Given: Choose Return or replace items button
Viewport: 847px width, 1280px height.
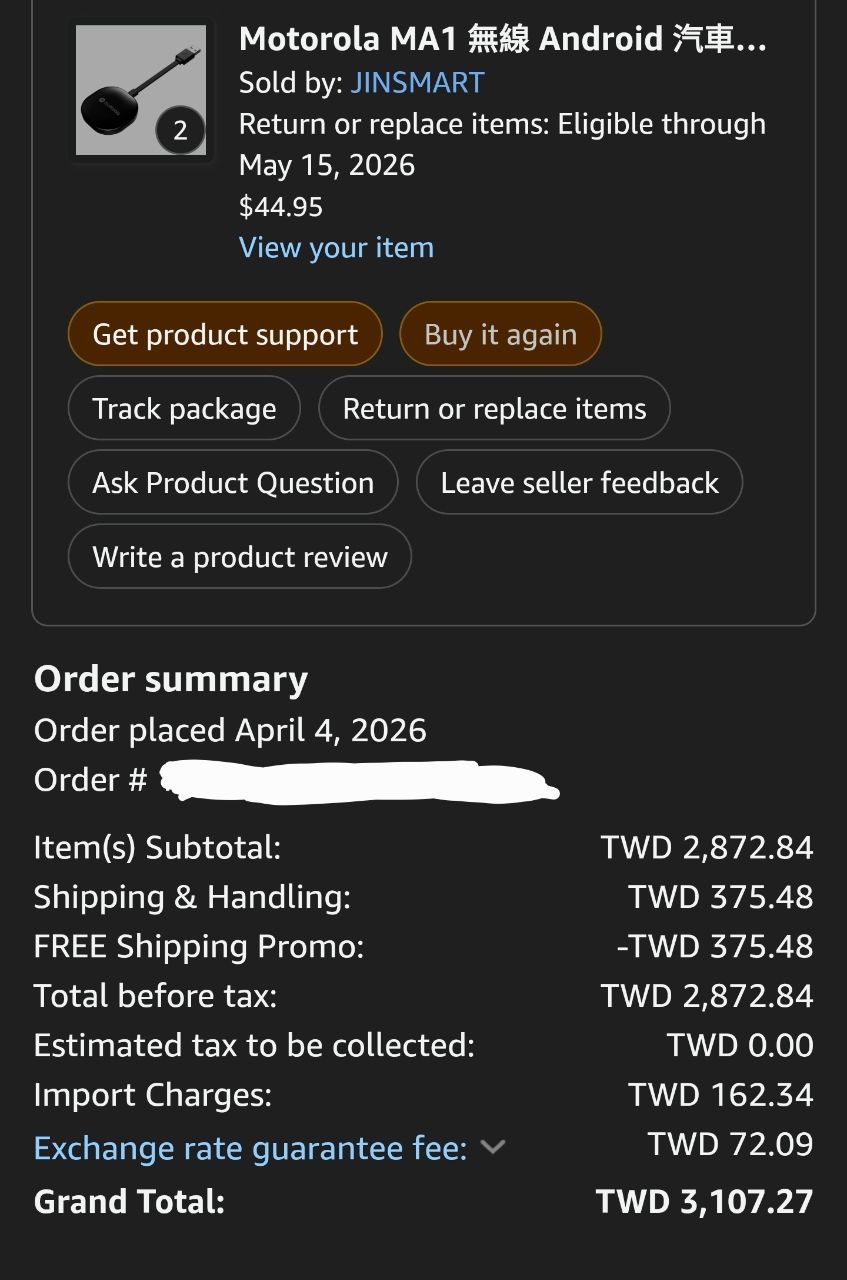Looking at the screenshot, I should [x=494, y=408].
